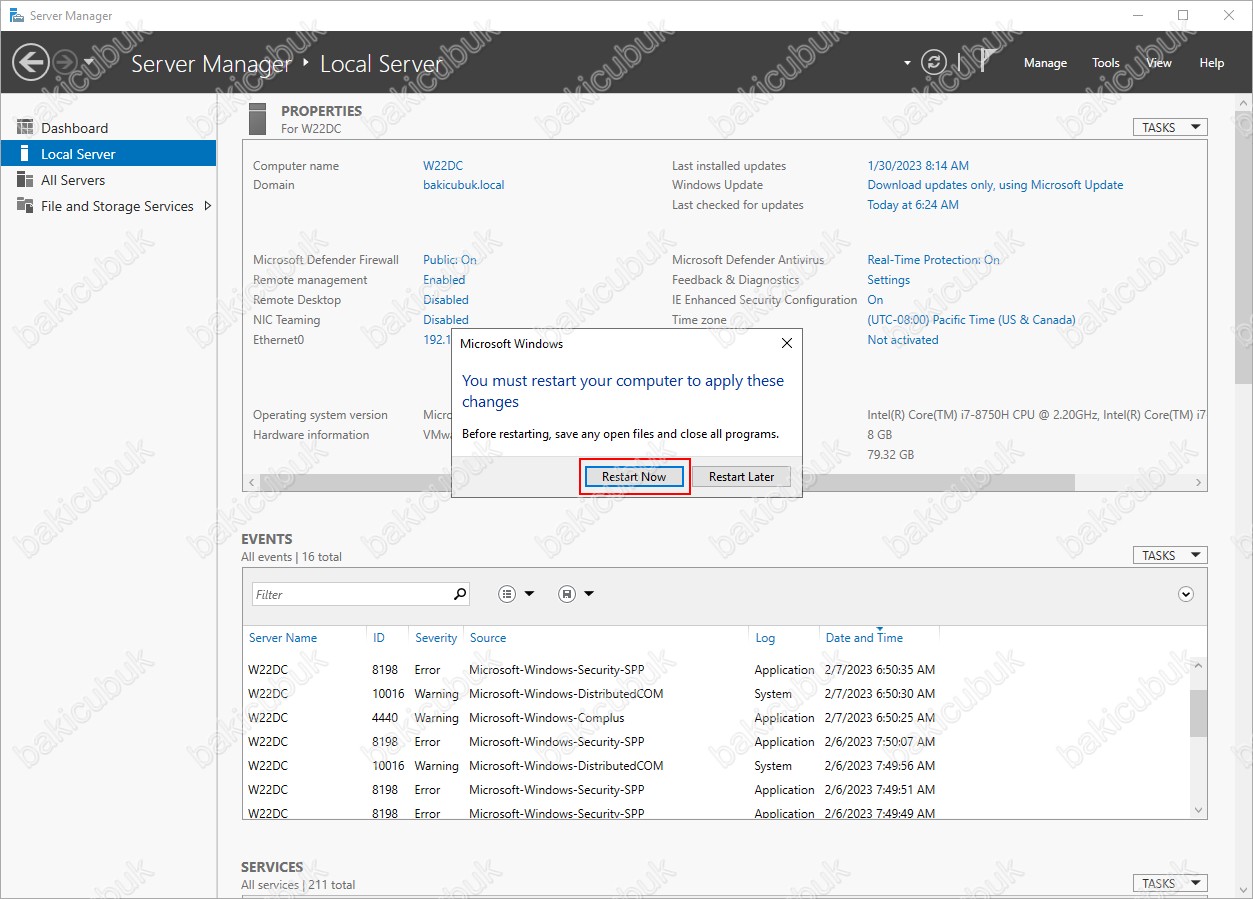The image size is (1253, 899).
Task: Open the Tools menu
Action: pyautogui.click(x=1106, y=63)
